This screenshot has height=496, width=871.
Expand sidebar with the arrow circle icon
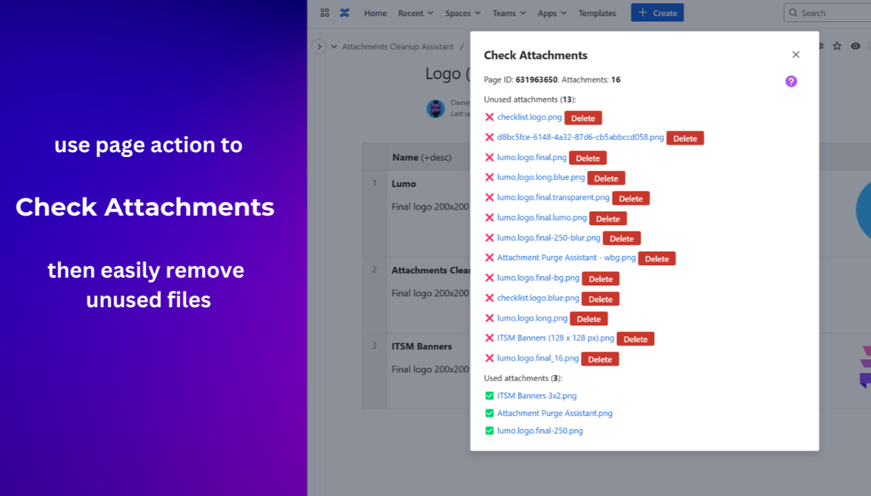coord(319,47)
